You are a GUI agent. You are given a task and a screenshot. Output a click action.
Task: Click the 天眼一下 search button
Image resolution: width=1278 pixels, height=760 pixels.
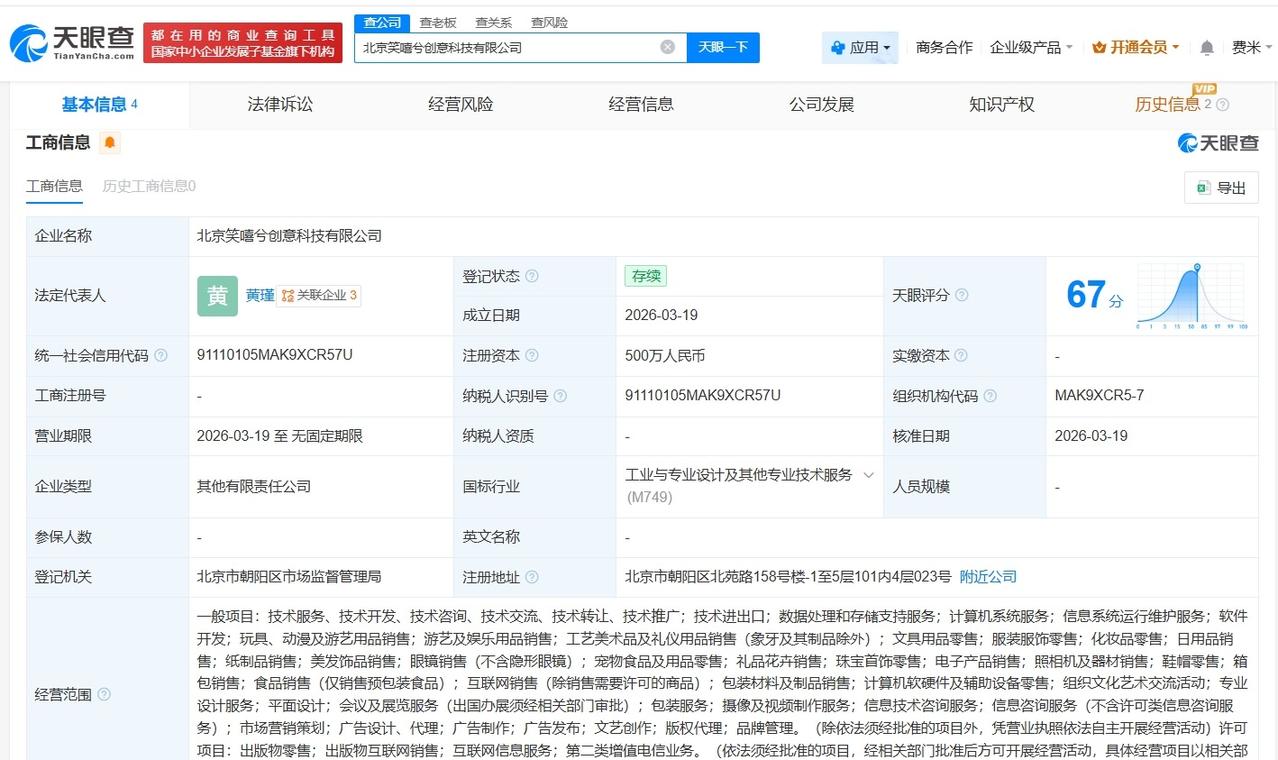click(x=721, y=46)
